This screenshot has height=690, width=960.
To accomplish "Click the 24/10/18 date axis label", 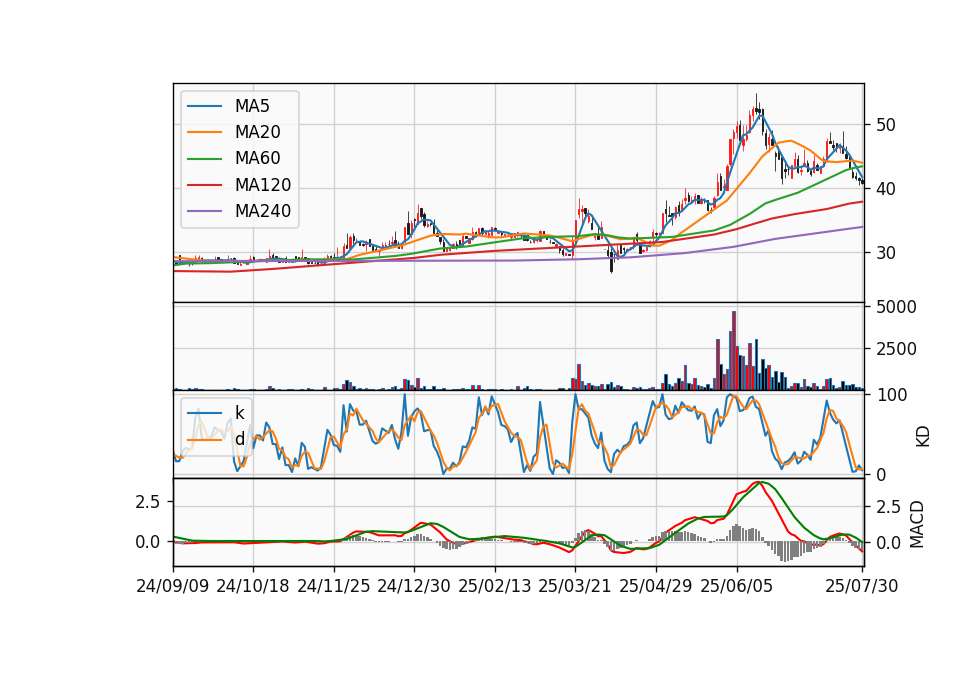I will [x=253, y=586].
